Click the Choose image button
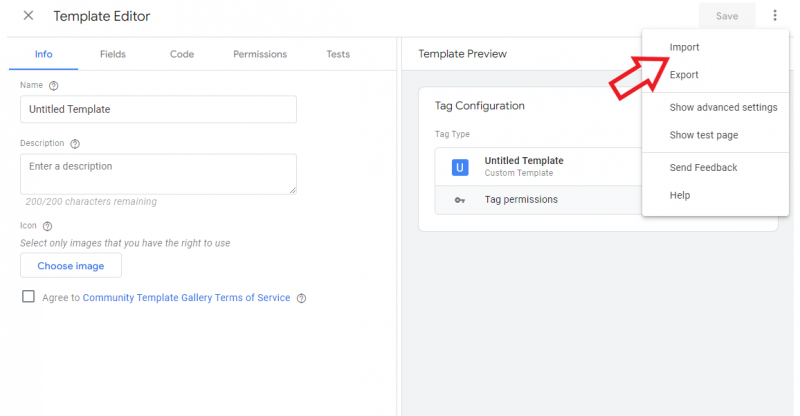 click(x=71, y=266)
